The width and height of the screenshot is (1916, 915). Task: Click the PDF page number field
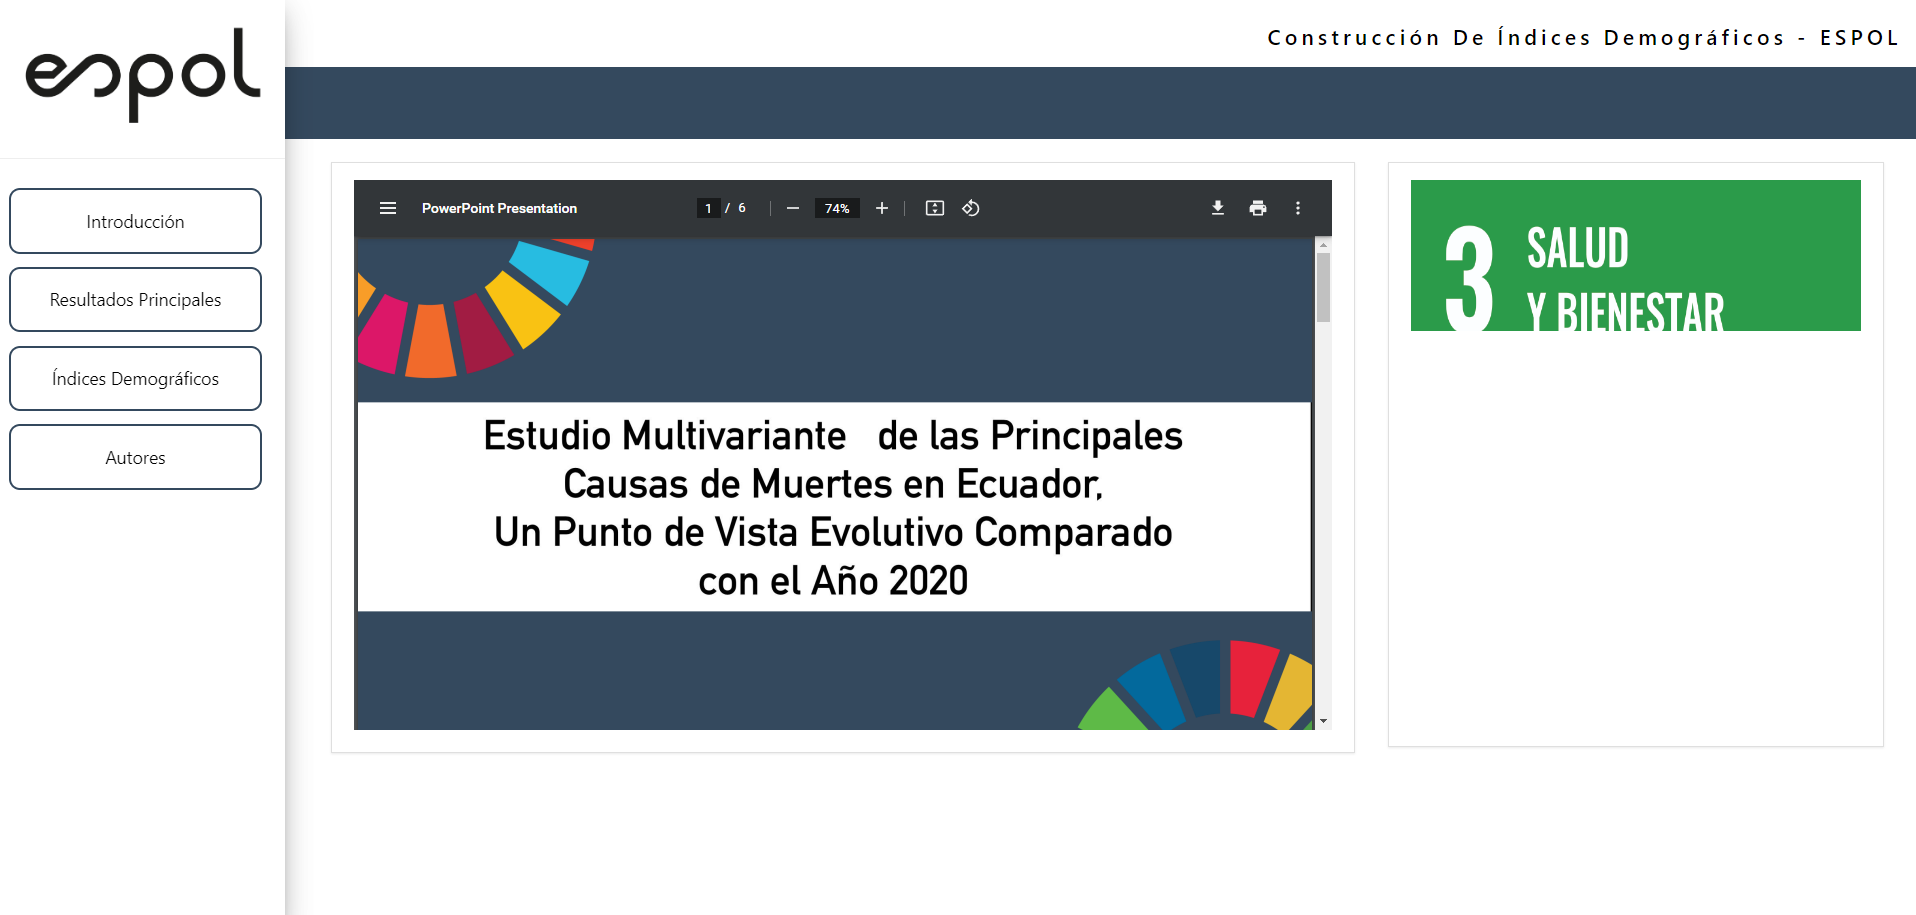(x=708, y=208)
